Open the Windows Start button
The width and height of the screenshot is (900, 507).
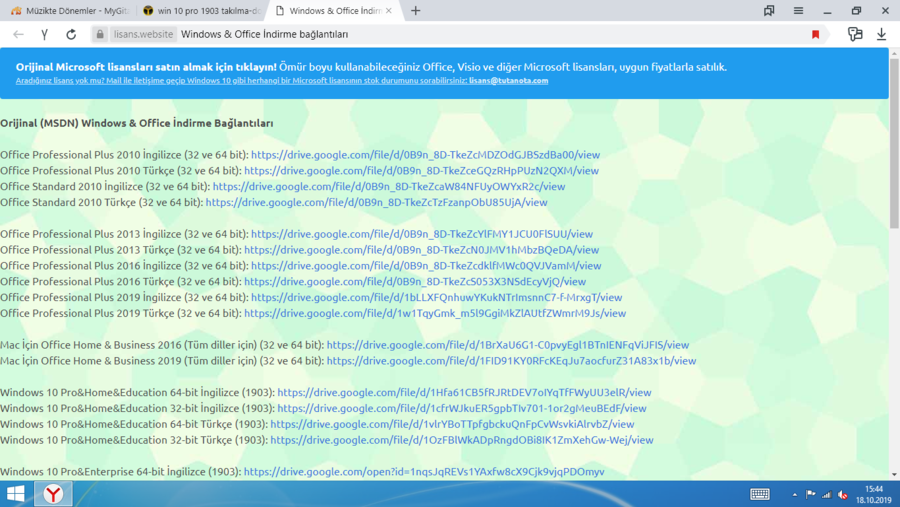point(15,494)
